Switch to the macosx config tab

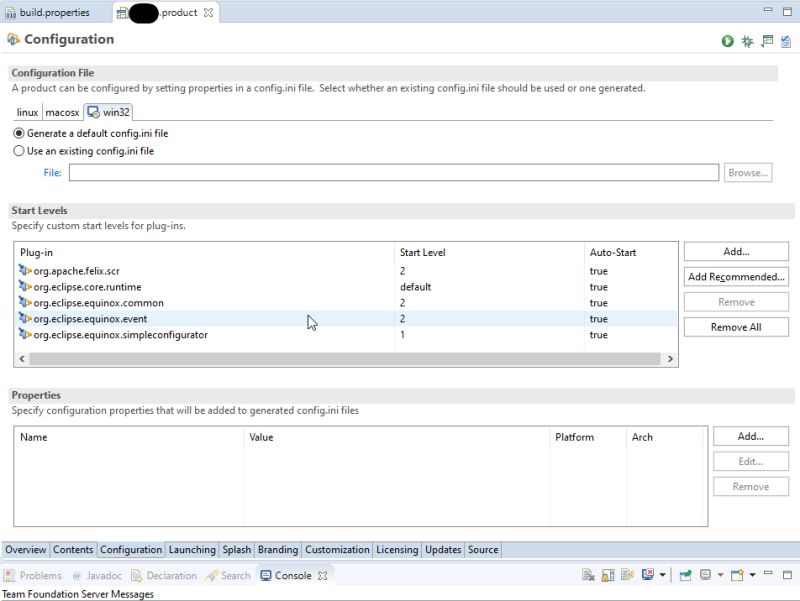pyautogui.click(x=62, y=112)
